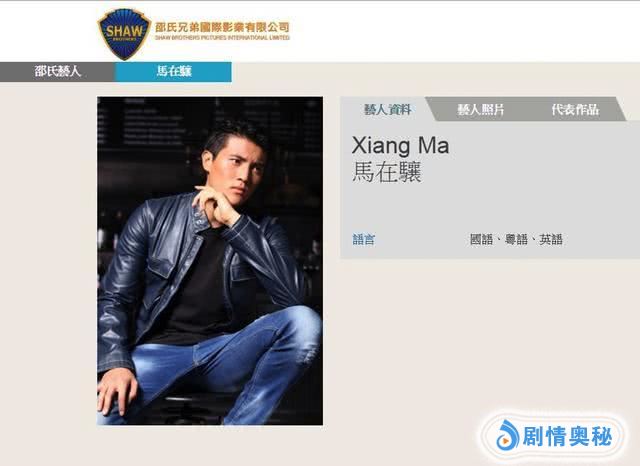Open the 邵氏藝人 navigation item
The image size is (640, 466).
click(x=58, y=71)
